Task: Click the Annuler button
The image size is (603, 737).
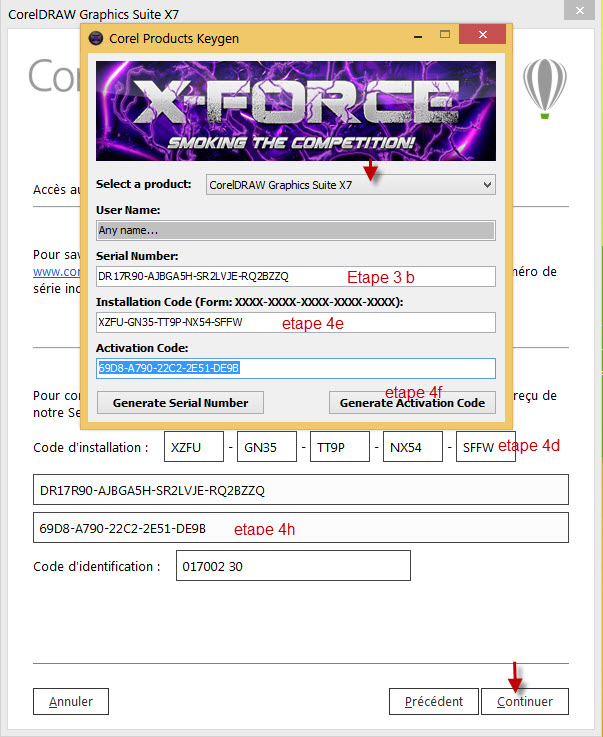Action: point(71,701)
